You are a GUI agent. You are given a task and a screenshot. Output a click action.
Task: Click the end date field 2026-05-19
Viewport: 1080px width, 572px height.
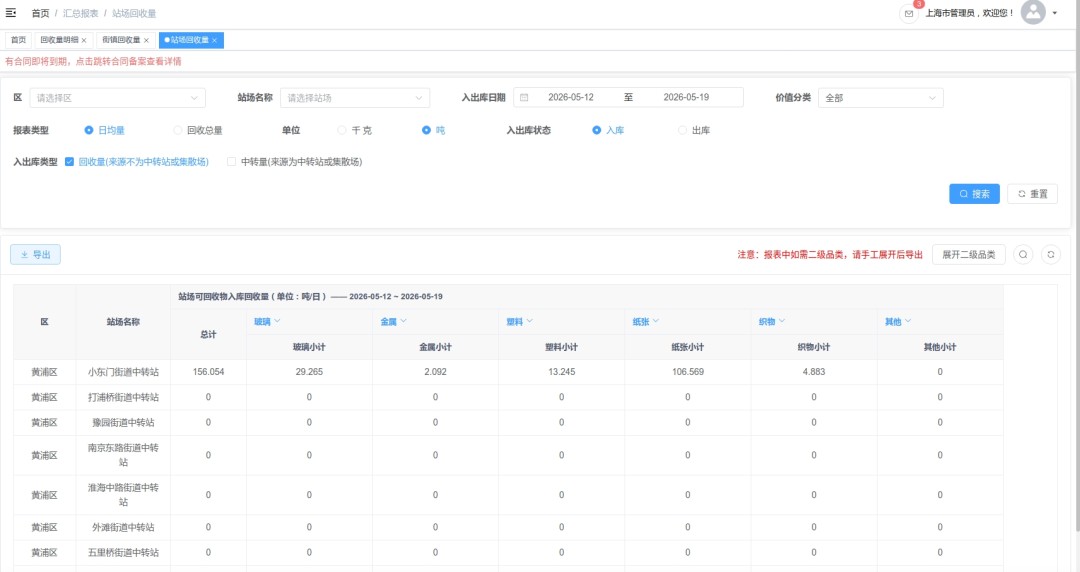click(686, 97)
